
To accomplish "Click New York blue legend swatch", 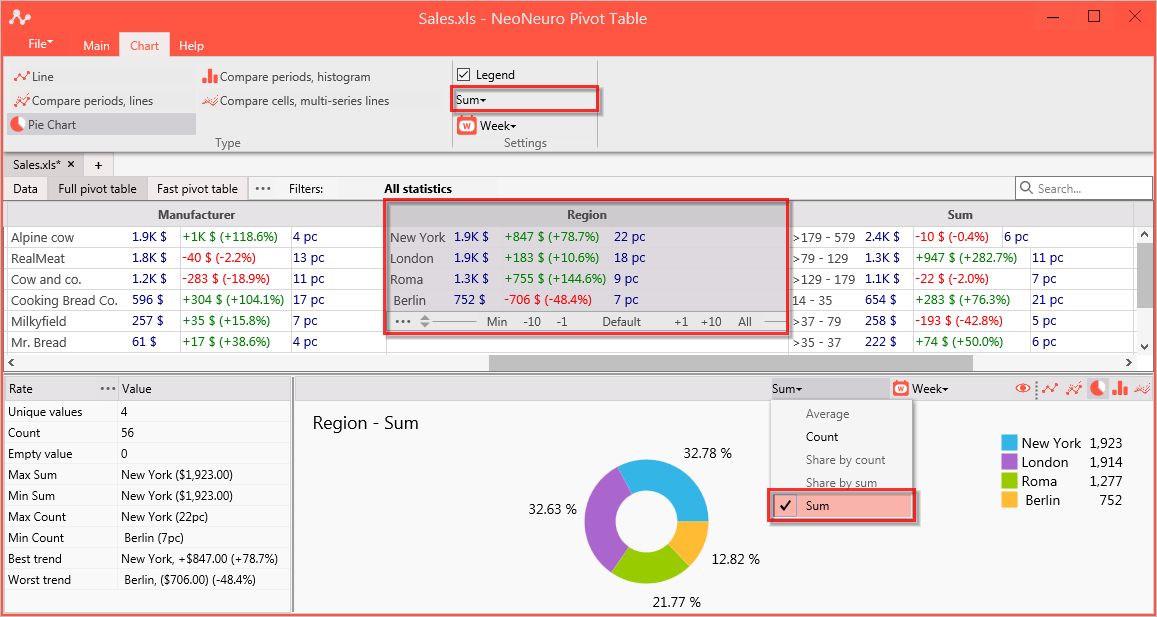I will (x=1009, y=443).
